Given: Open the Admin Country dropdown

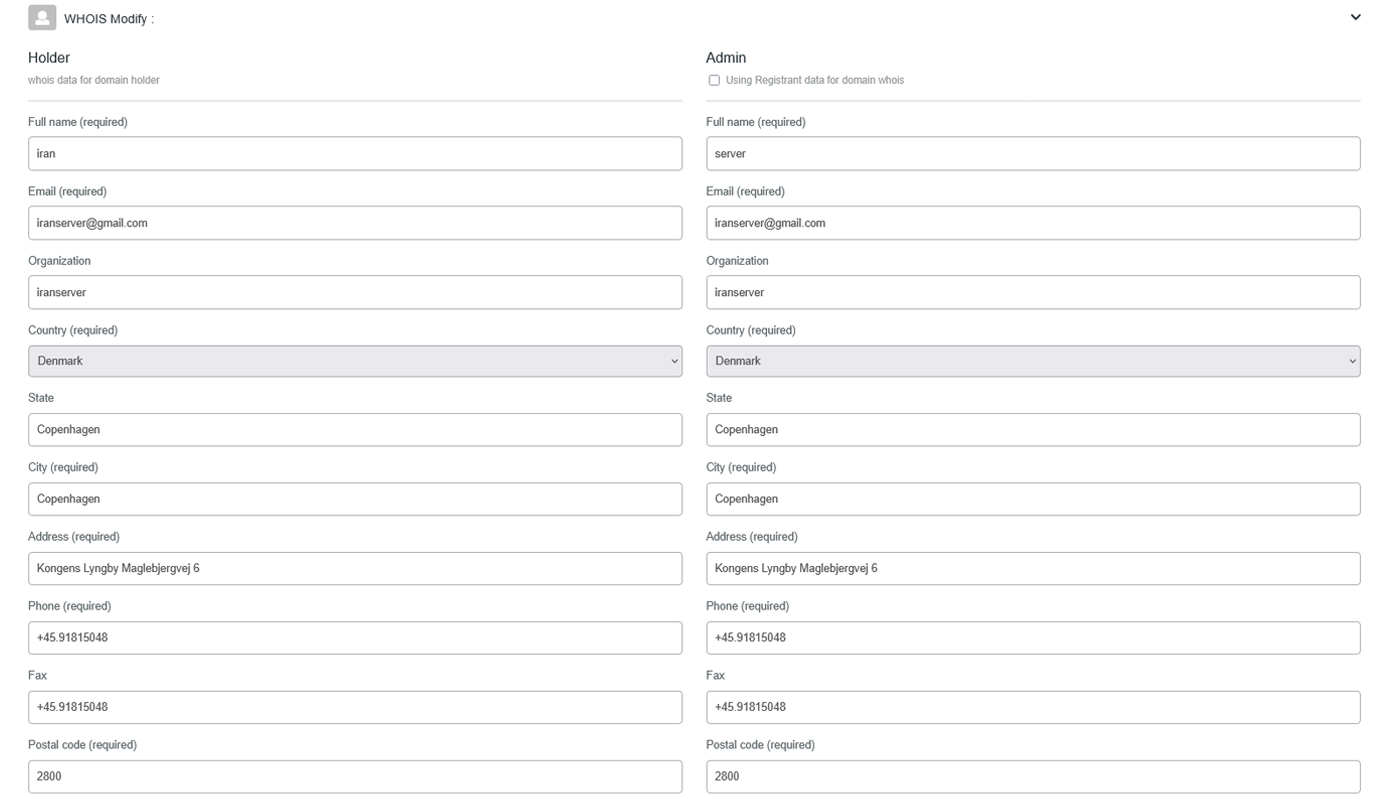Looking at the screenshot, I should [1033, 361].
